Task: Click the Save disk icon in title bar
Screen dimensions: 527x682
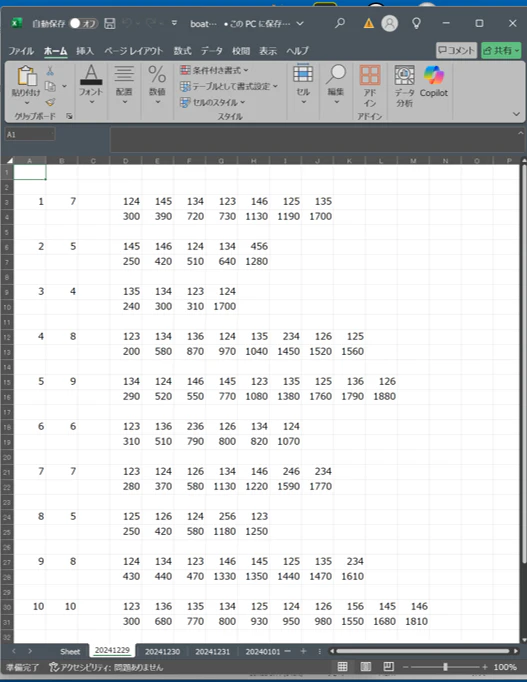Action: [x=110, y=23]
